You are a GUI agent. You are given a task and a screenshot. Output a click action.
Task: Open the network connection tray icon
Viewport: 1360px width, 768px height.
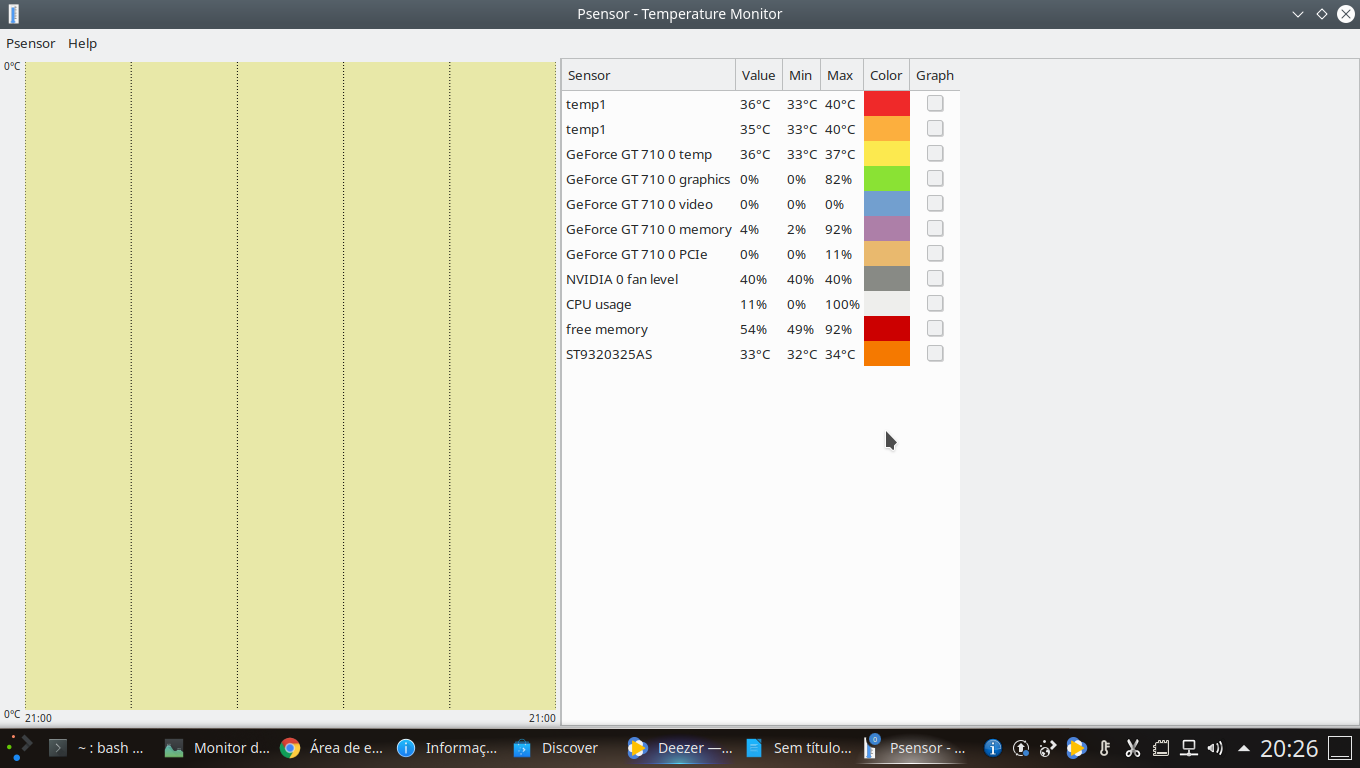(x=1188, y=747)
